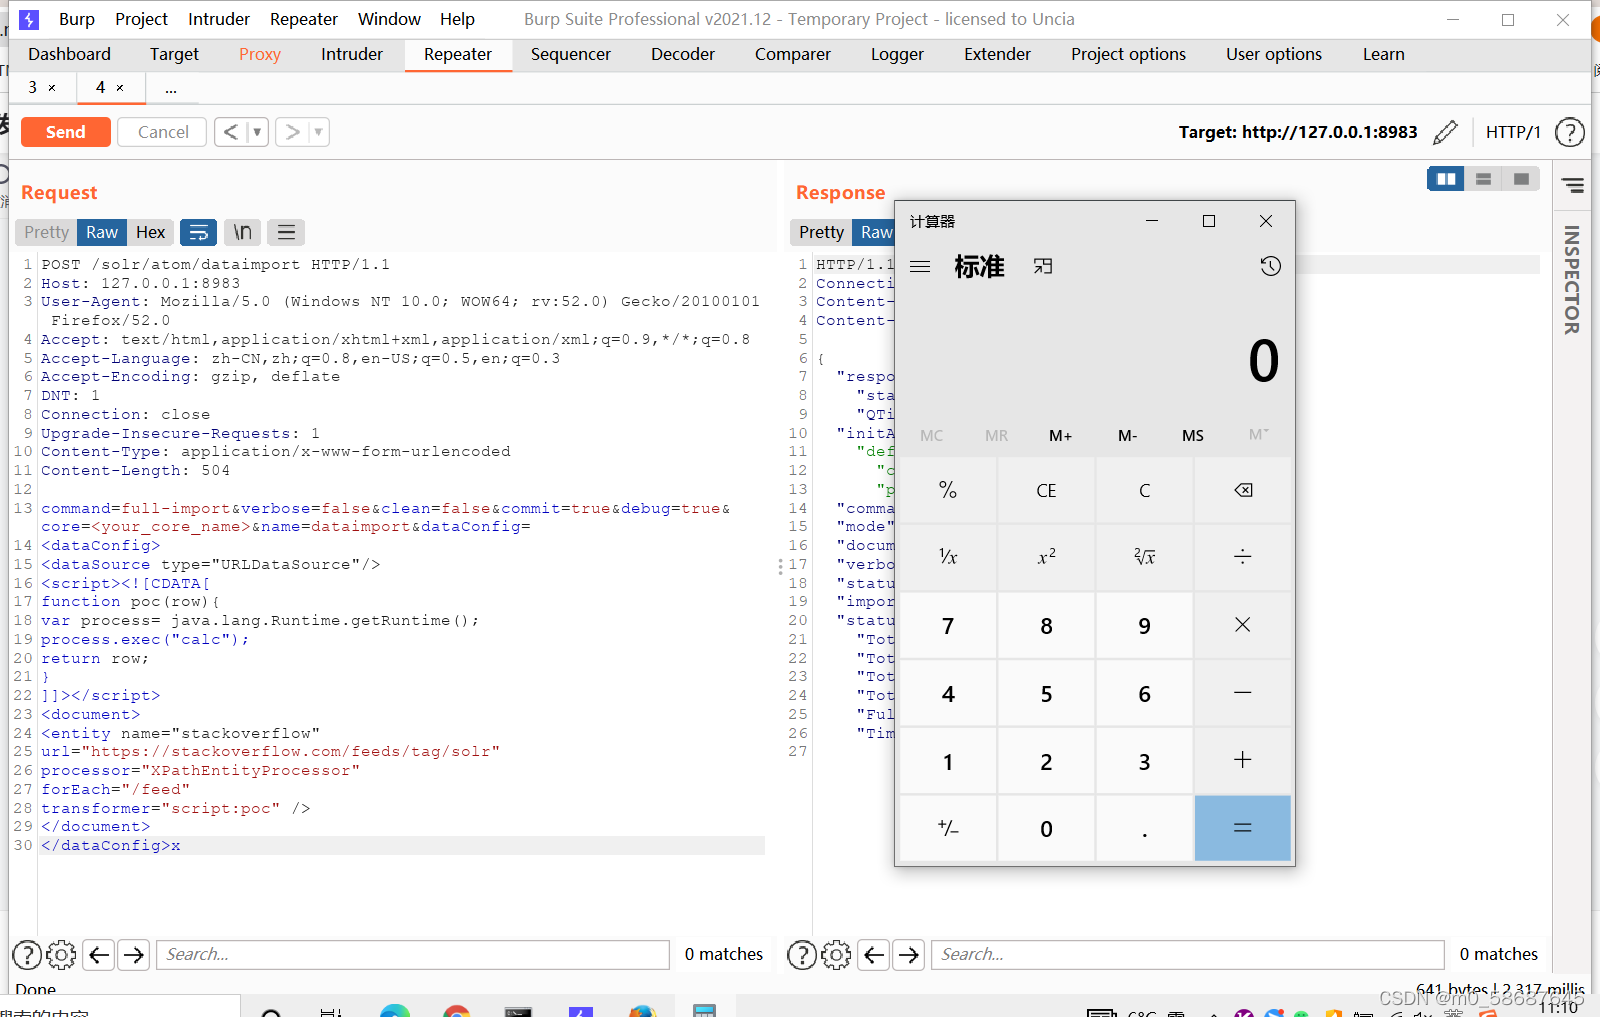Click Calculator CE clear entry
This screenshot has height=1017, width=1600.
(x=1046, y=490)
